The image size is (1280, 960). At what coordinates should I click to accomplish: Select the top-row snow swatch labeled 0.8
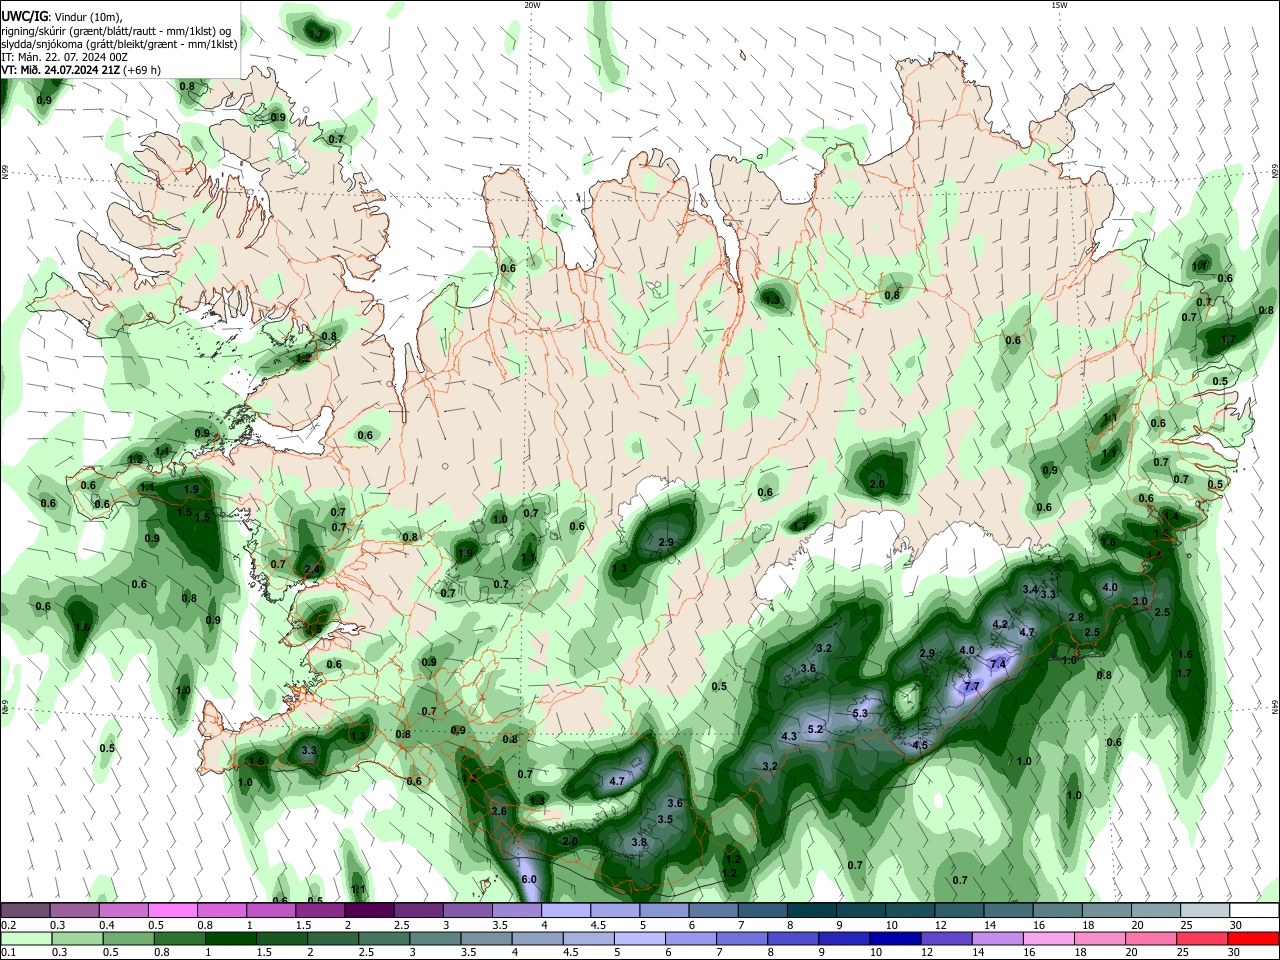[x=221, y=910]
